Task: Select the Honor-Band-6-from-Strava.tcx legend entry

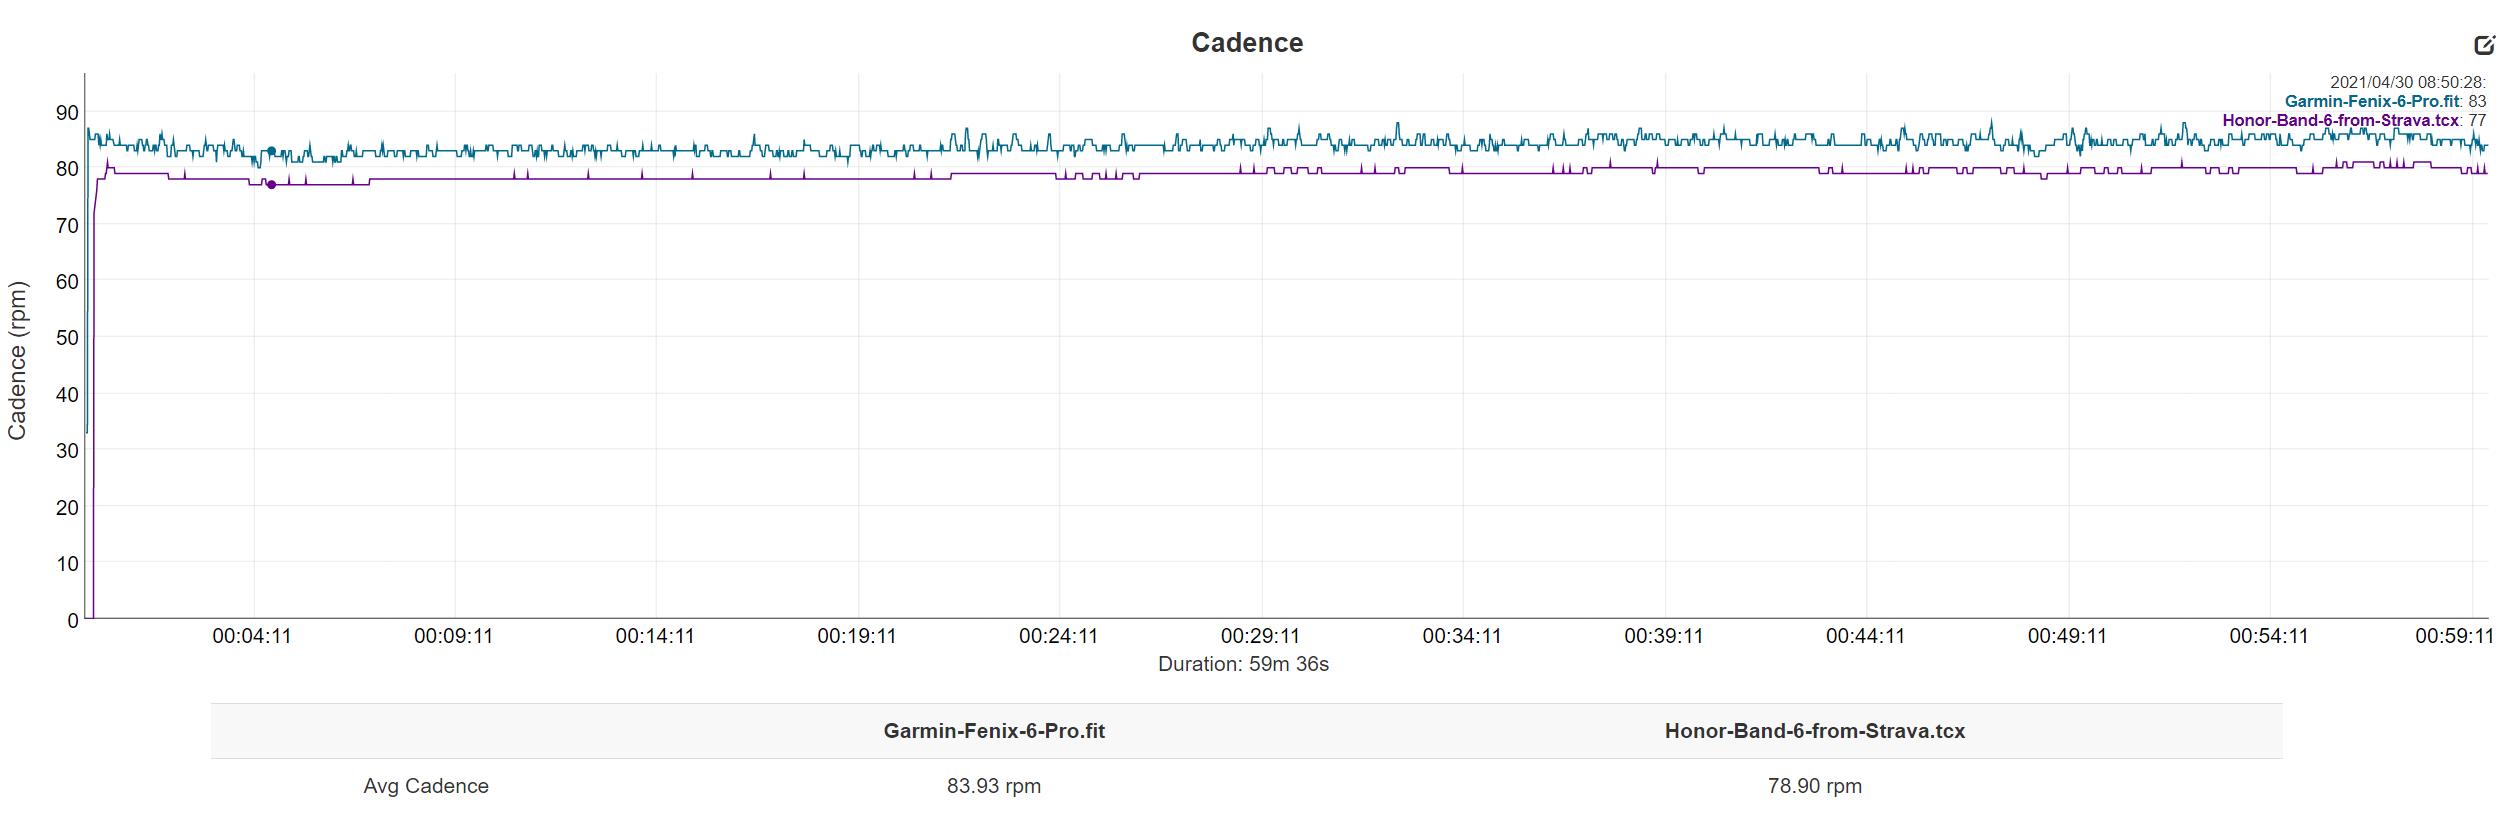Action: coord(2340,120)
